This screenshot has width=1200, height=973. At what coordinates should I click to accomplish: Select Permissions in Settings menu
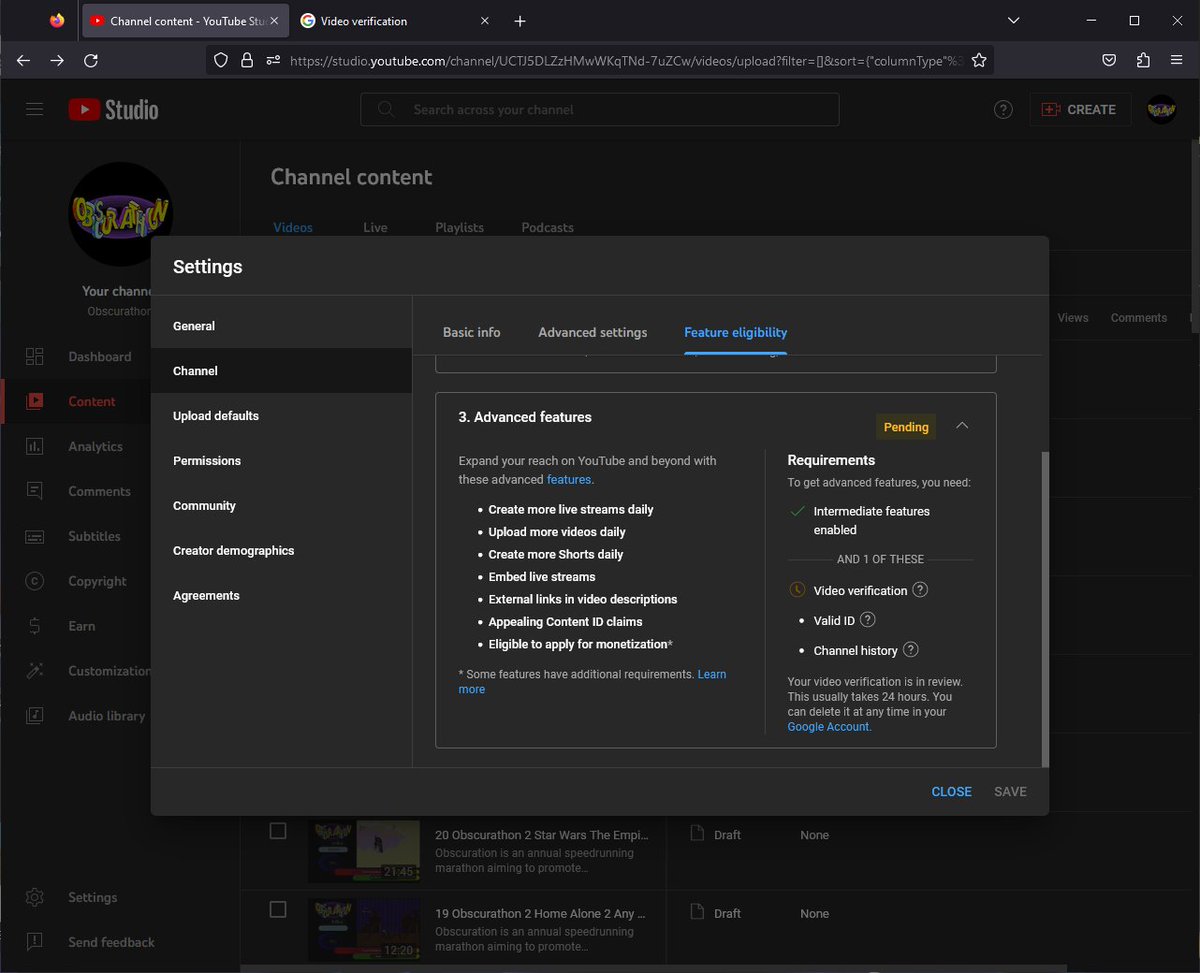tap(281, 461)
